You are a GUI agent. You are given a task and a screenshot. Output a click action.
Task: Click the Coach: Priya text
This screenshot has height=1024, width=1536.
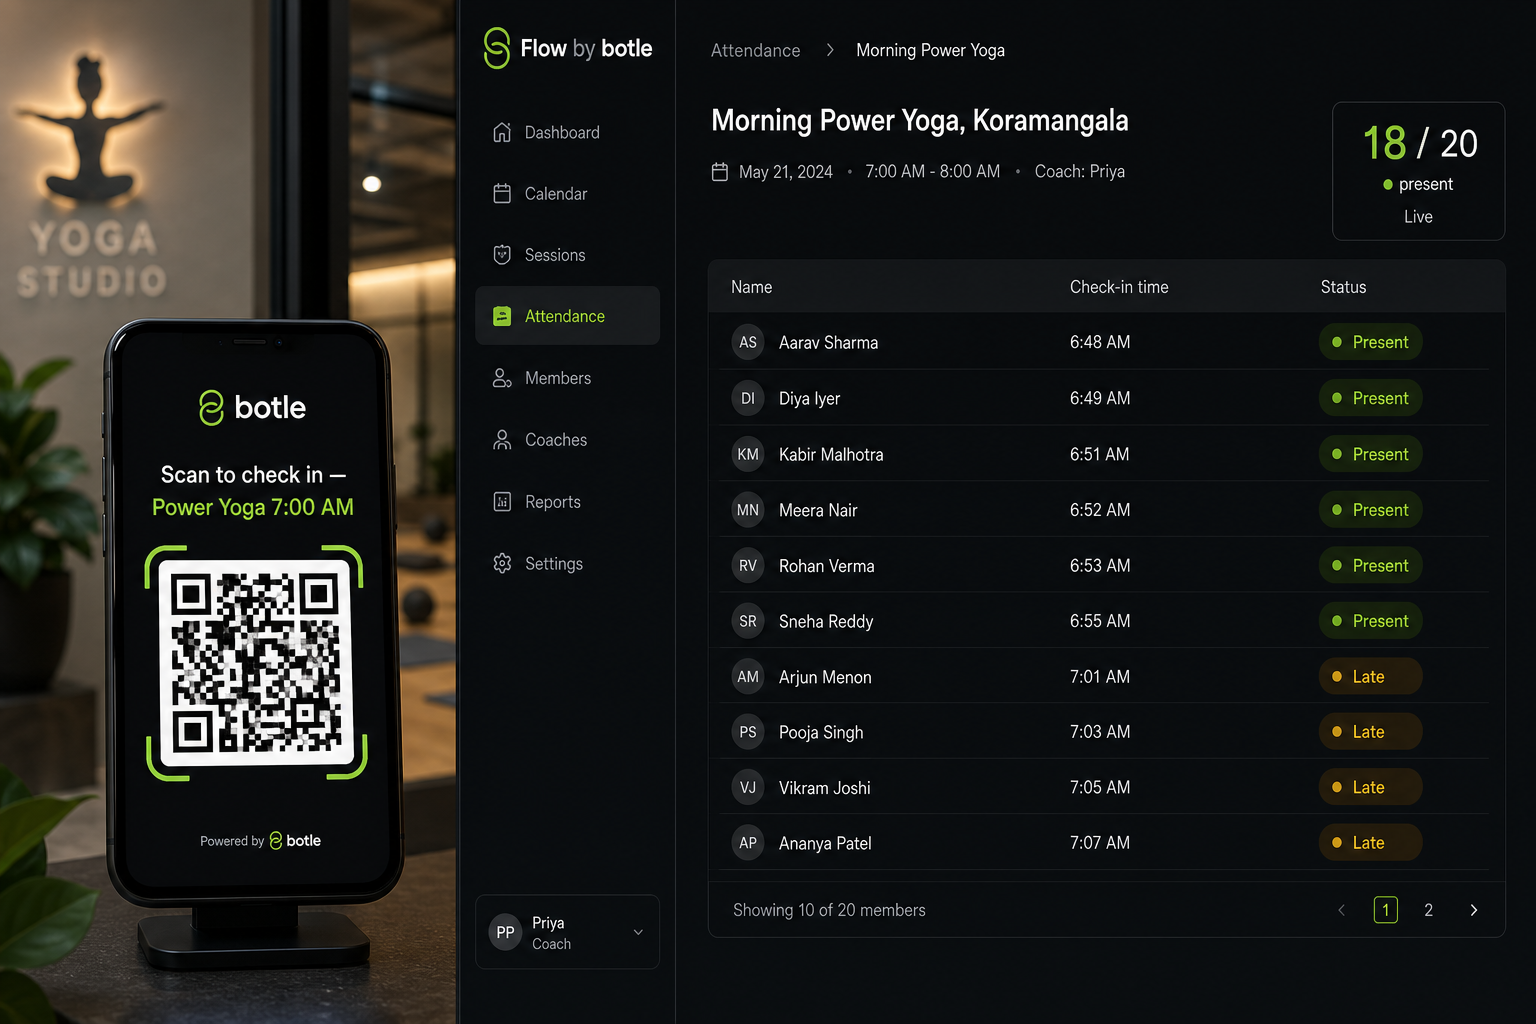1080,172
